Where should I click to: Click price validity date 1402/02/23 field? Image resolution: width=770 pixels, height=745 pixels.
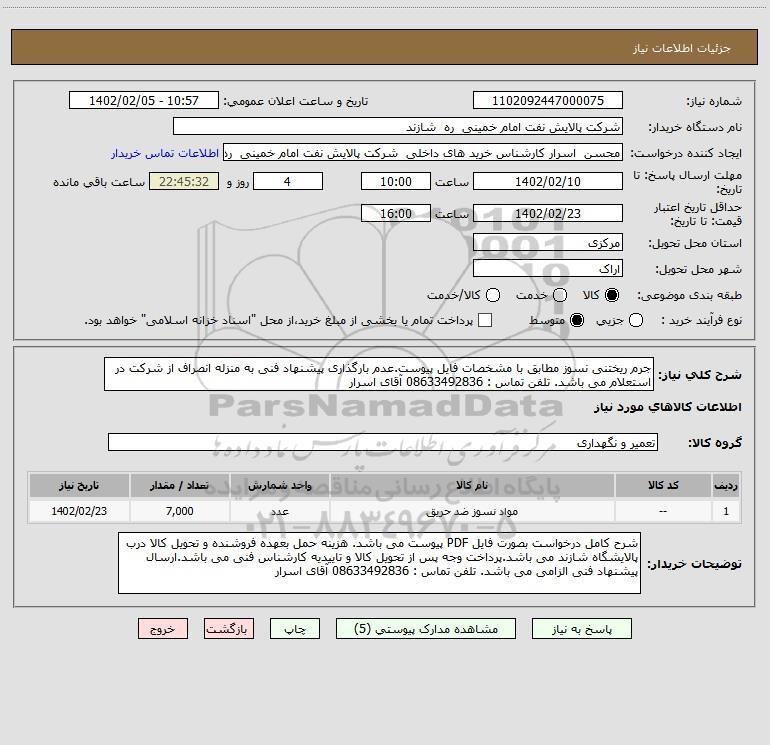[x=548, y=213]
